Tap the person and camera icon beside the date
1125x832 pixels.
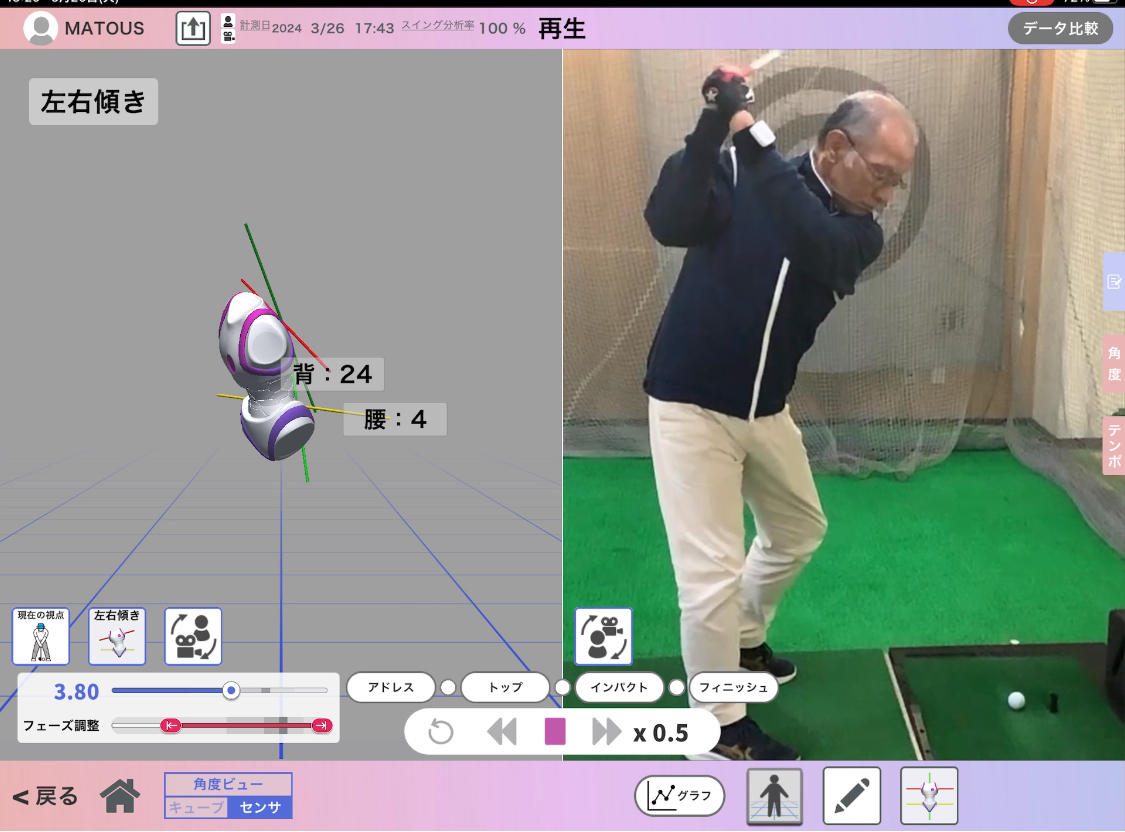point(228,29)
